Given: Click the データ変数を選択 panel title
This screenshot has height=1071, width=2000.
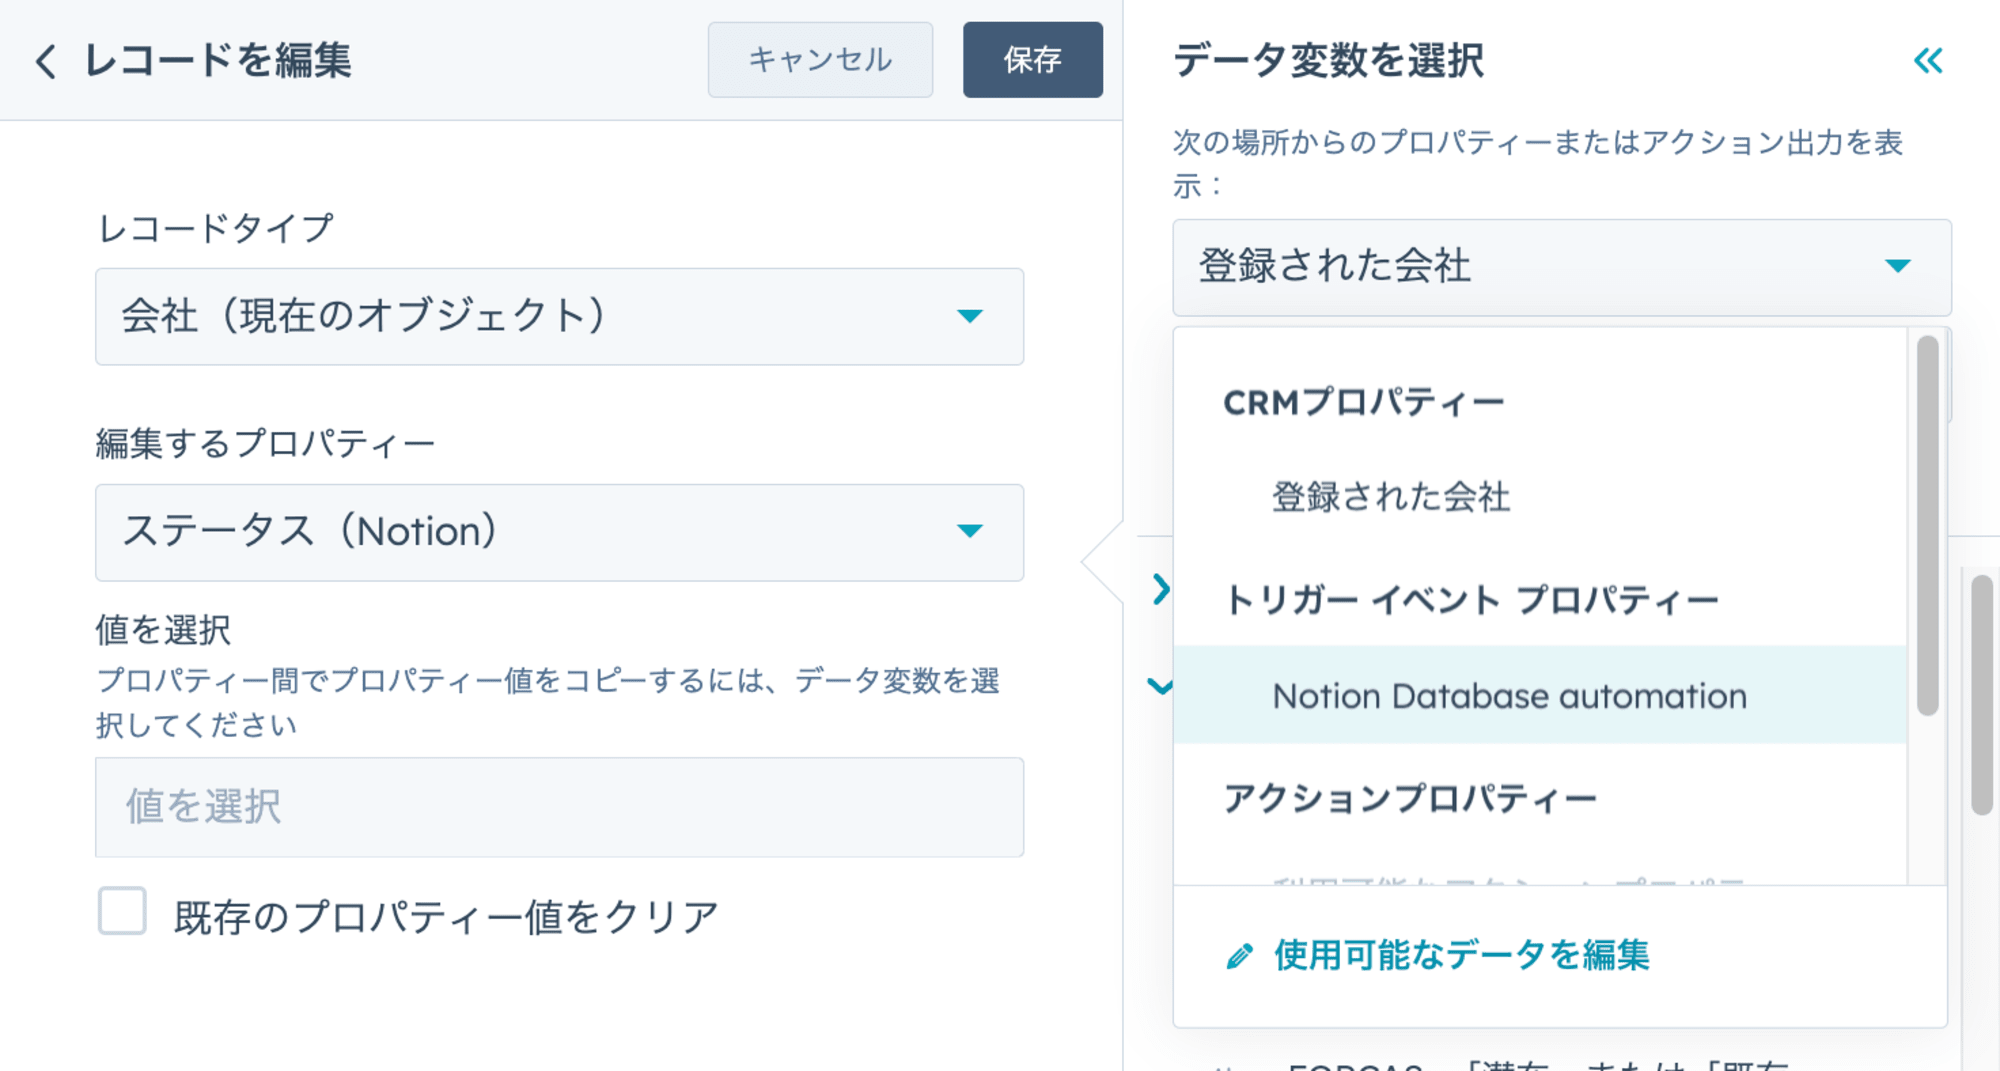Looking at the screenshot, I should pos(1328,60).
